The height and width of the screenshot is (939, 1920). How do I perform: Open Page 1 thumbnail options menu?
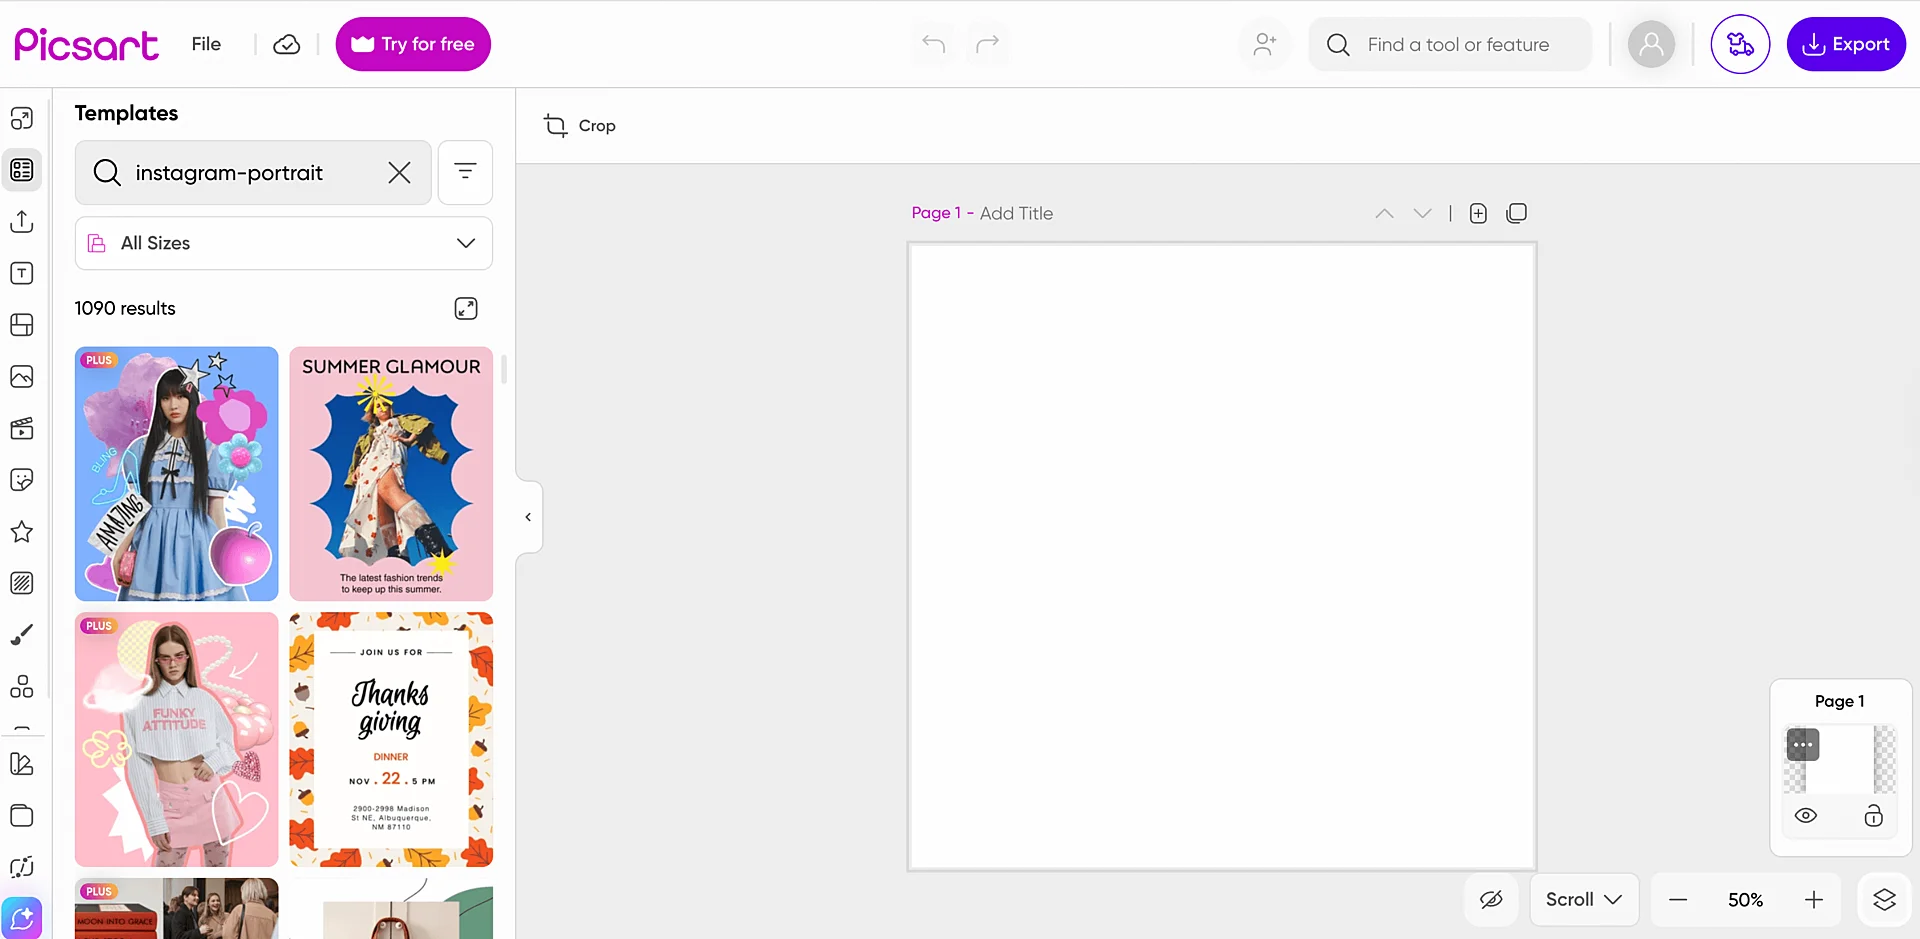pos(1803,744)
